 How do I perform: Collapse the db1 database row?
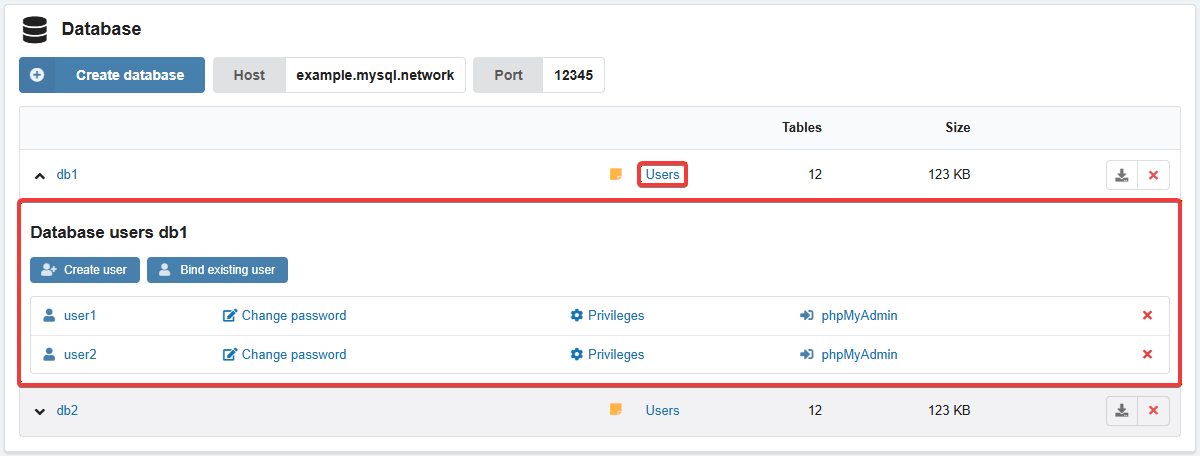40,176
